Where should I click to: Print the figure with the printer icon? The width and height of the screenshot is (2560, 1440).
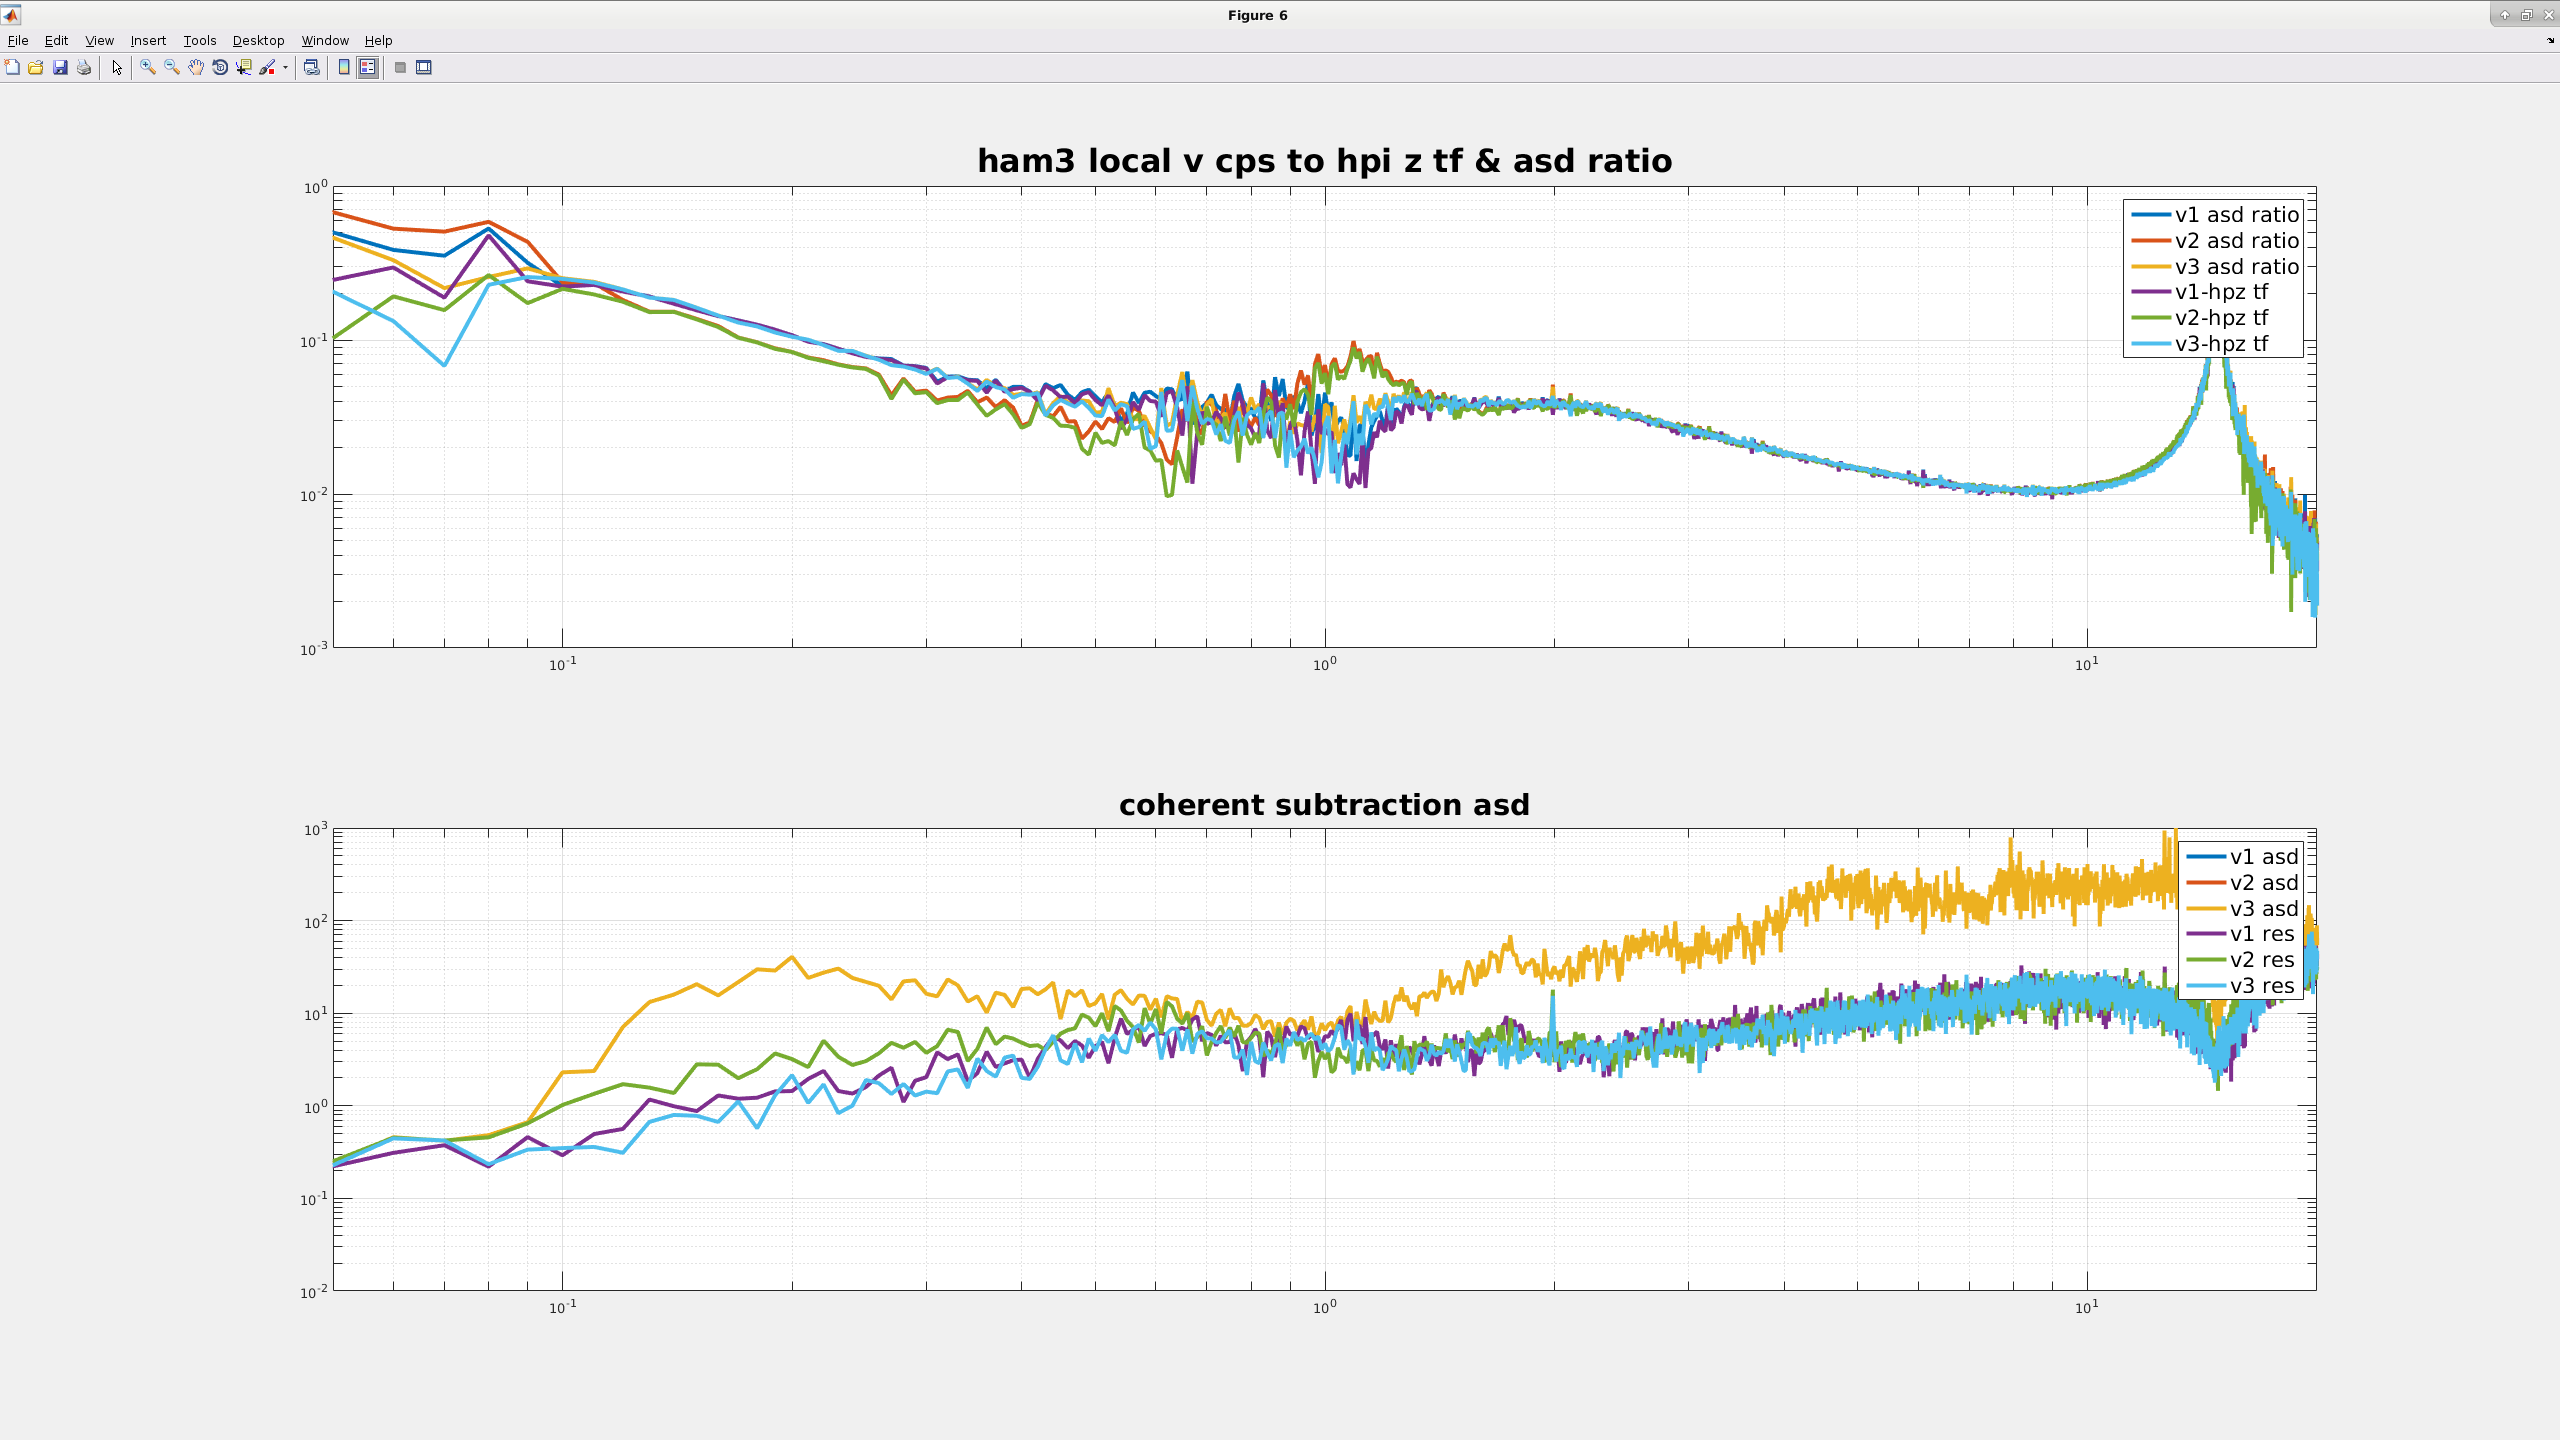84,67
